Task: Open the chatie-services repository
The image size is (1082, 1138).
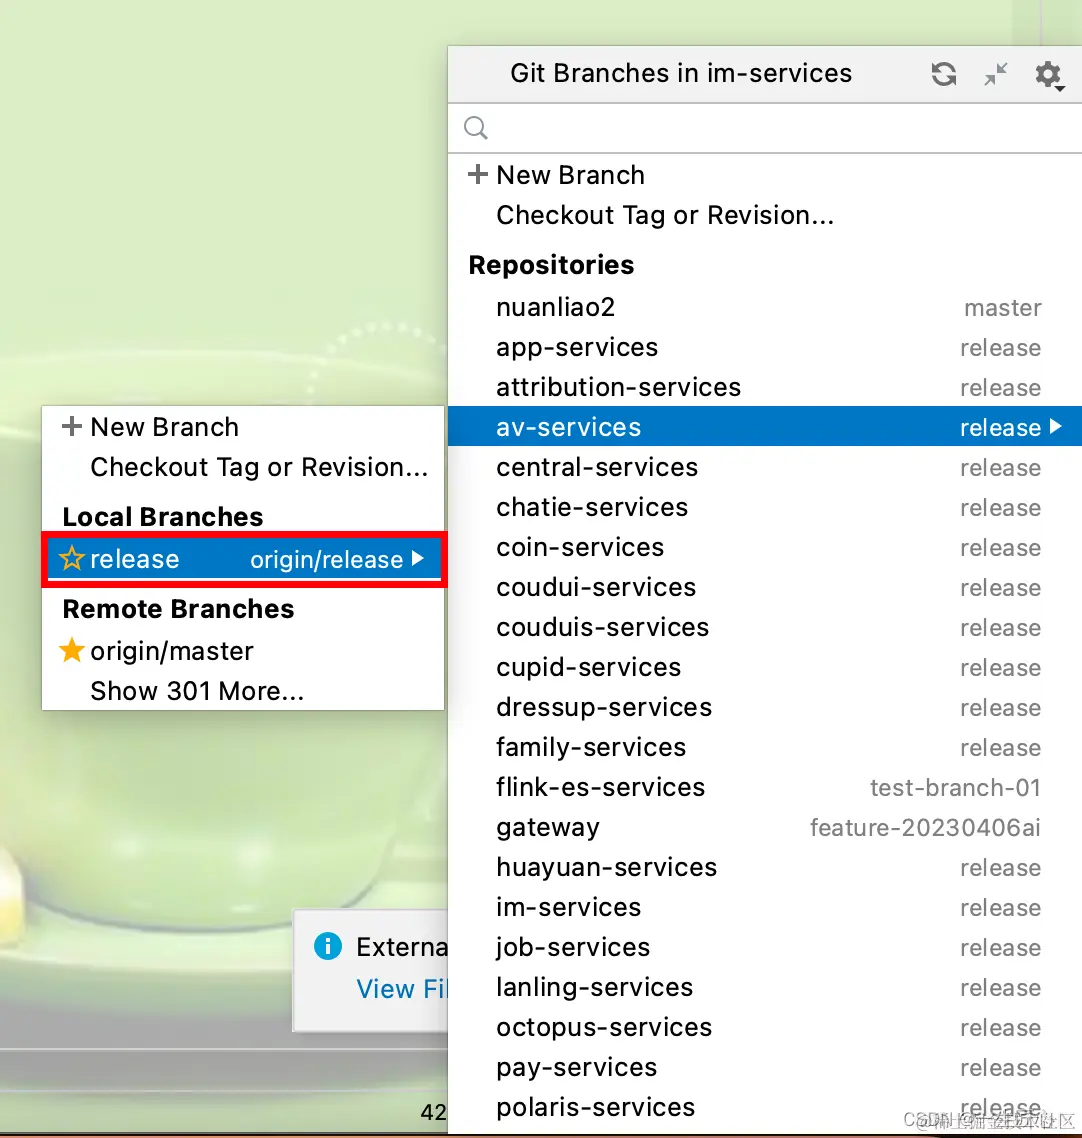Action: pyautogui.click(x=765, y=507)
